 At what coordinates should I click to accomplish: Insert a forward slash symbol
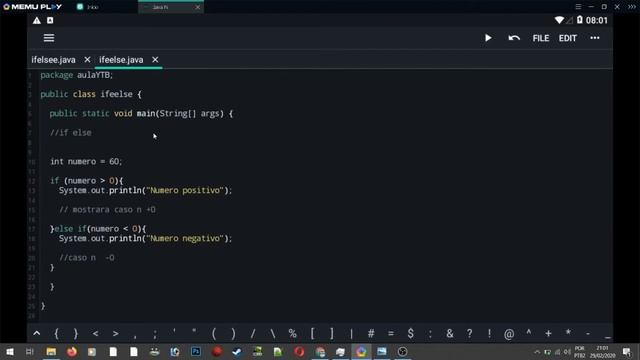(x=253, y=333)
